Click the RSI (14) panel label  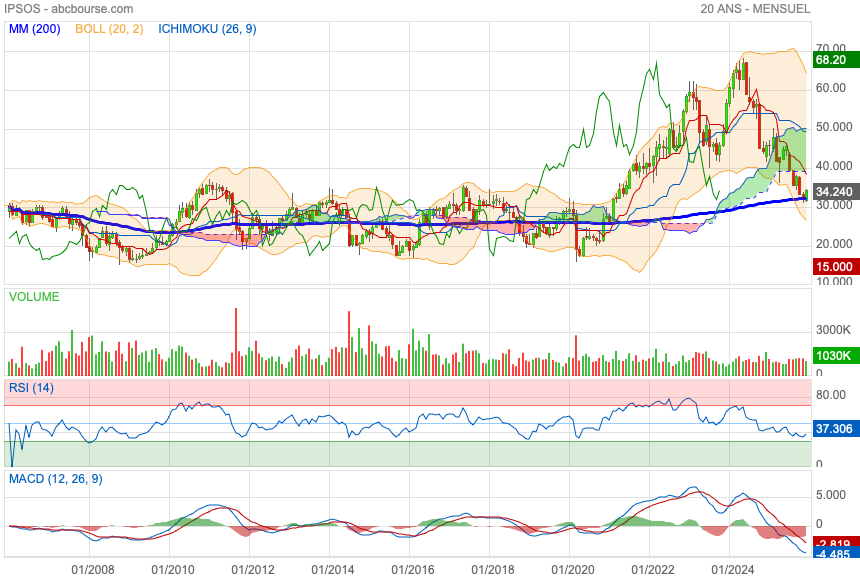[33, 387]
